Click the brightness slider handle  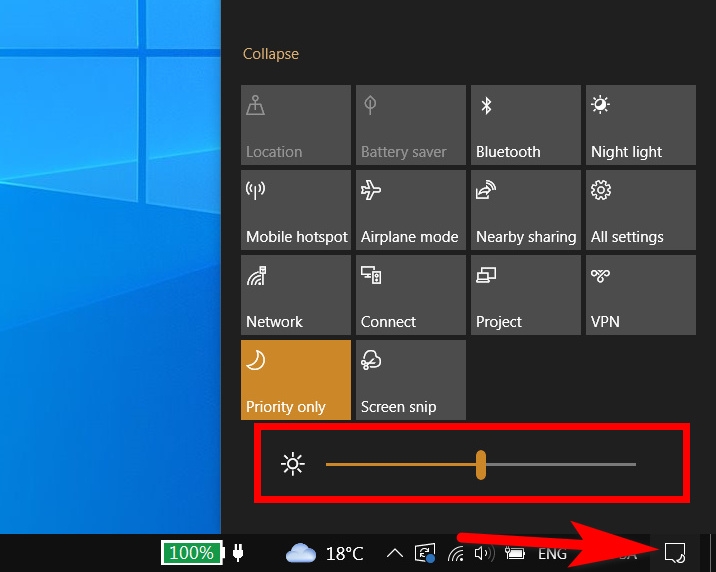coord(480,465)
